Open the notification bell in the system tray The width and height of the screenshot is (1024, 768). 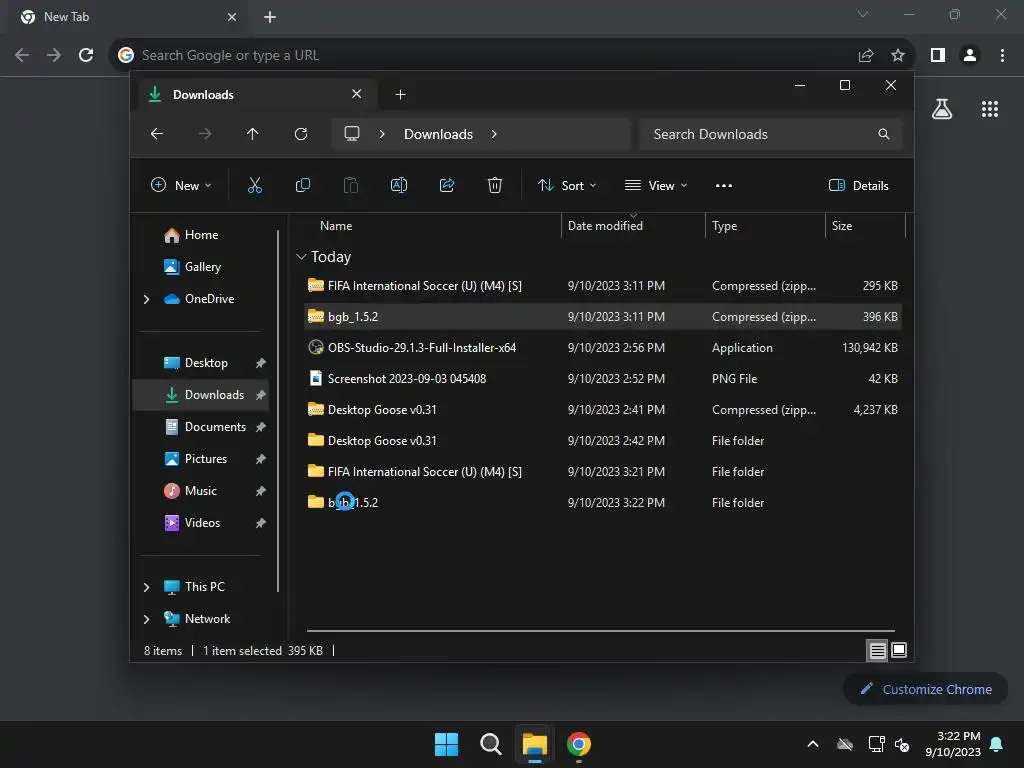coord(997,744)
